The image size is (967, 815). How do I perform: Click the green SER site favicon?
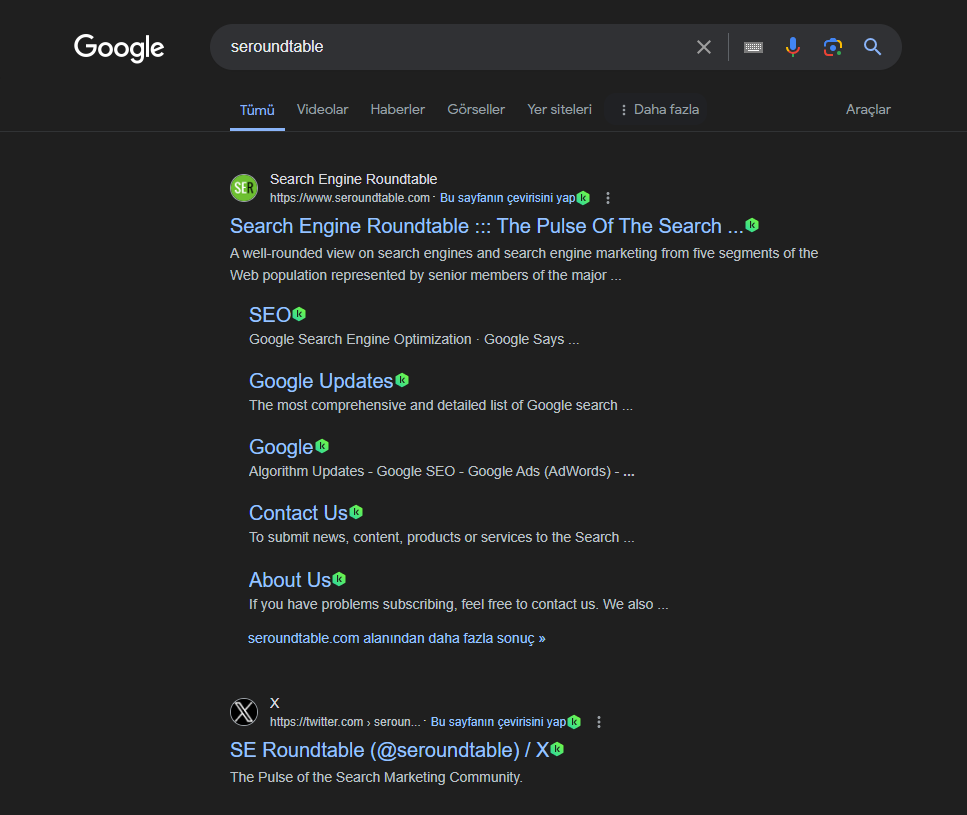pyautogui.click(x=244, y=187)
